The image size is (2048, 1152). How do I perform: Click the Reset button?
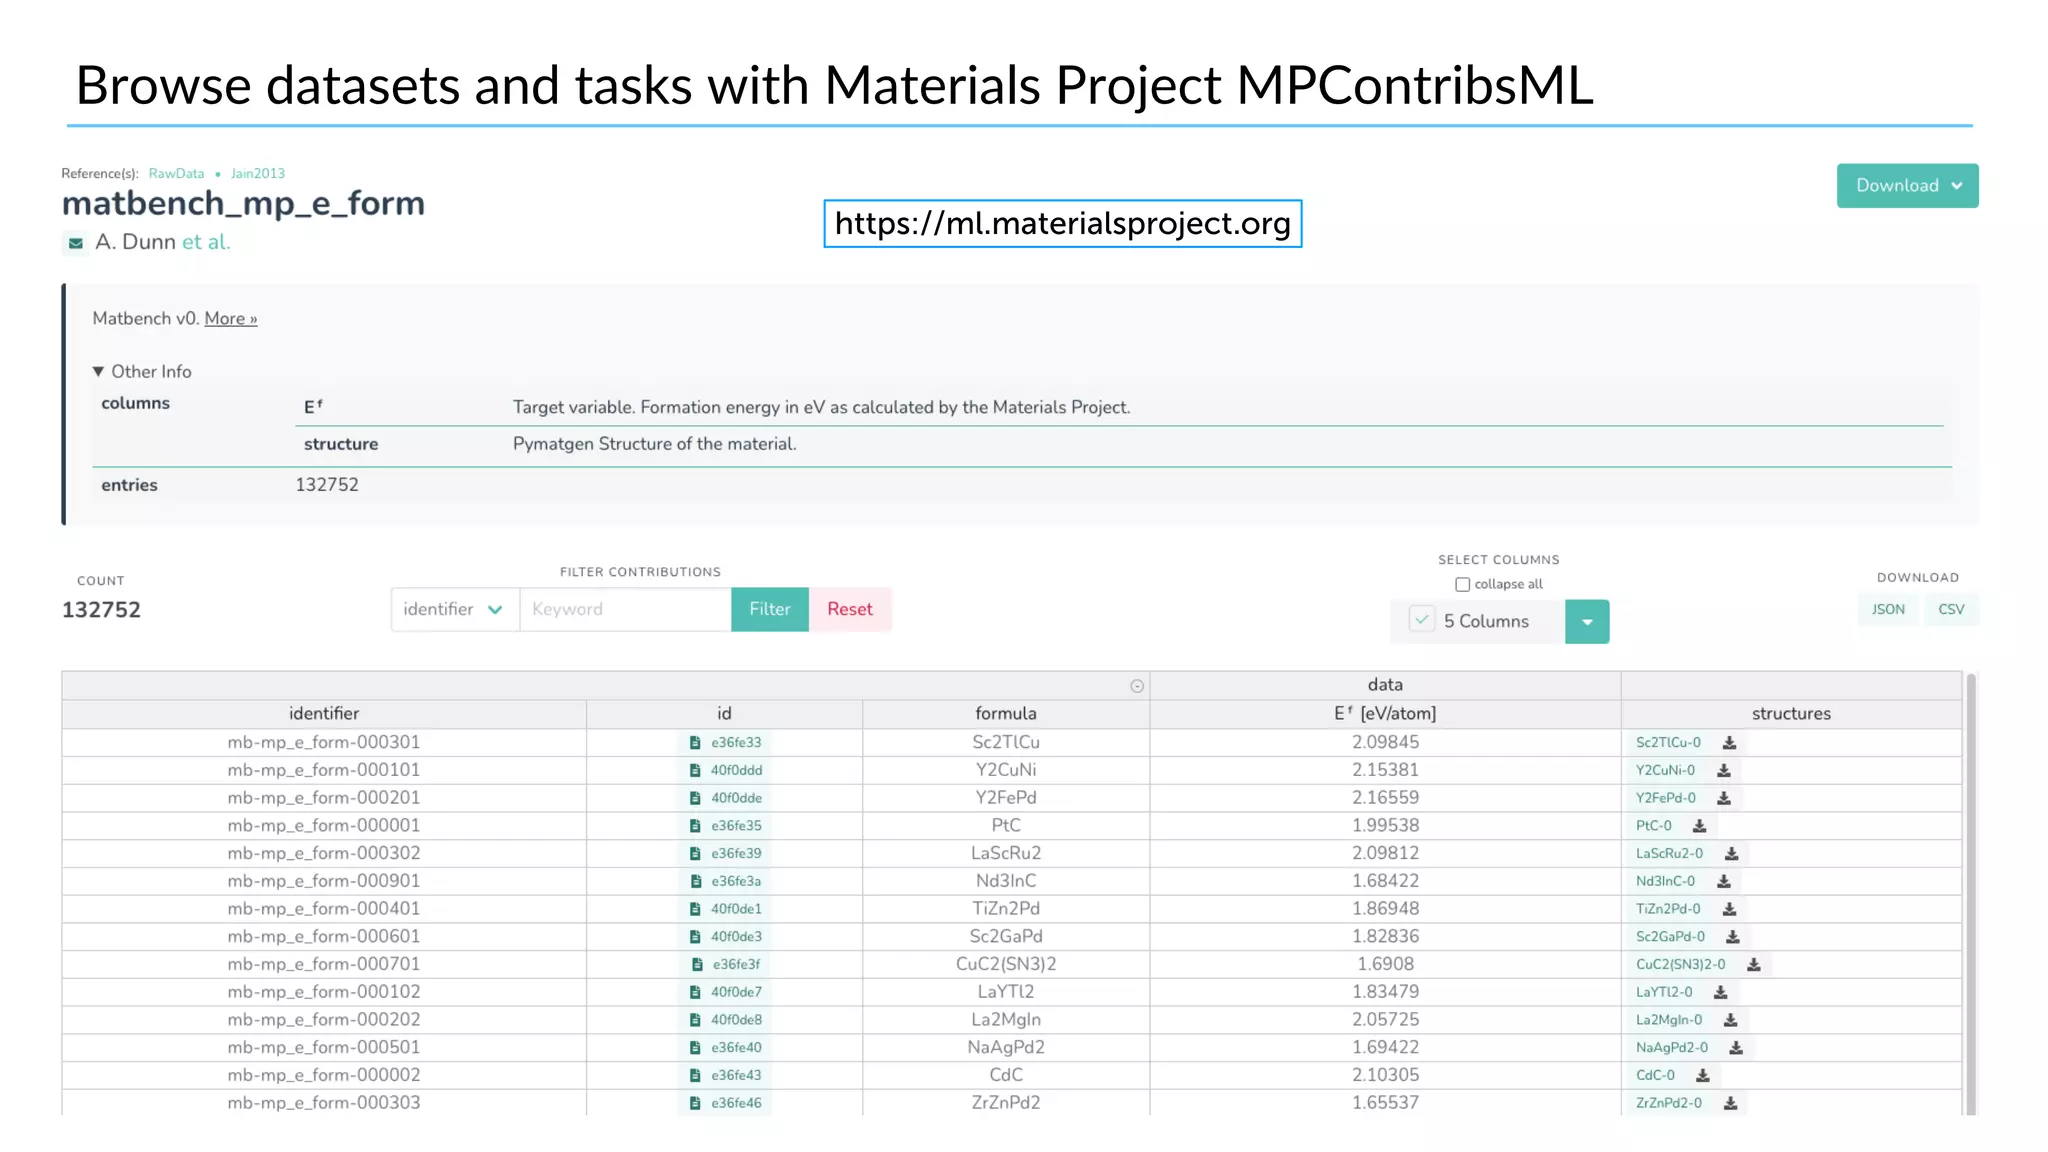tap(850, 610)
